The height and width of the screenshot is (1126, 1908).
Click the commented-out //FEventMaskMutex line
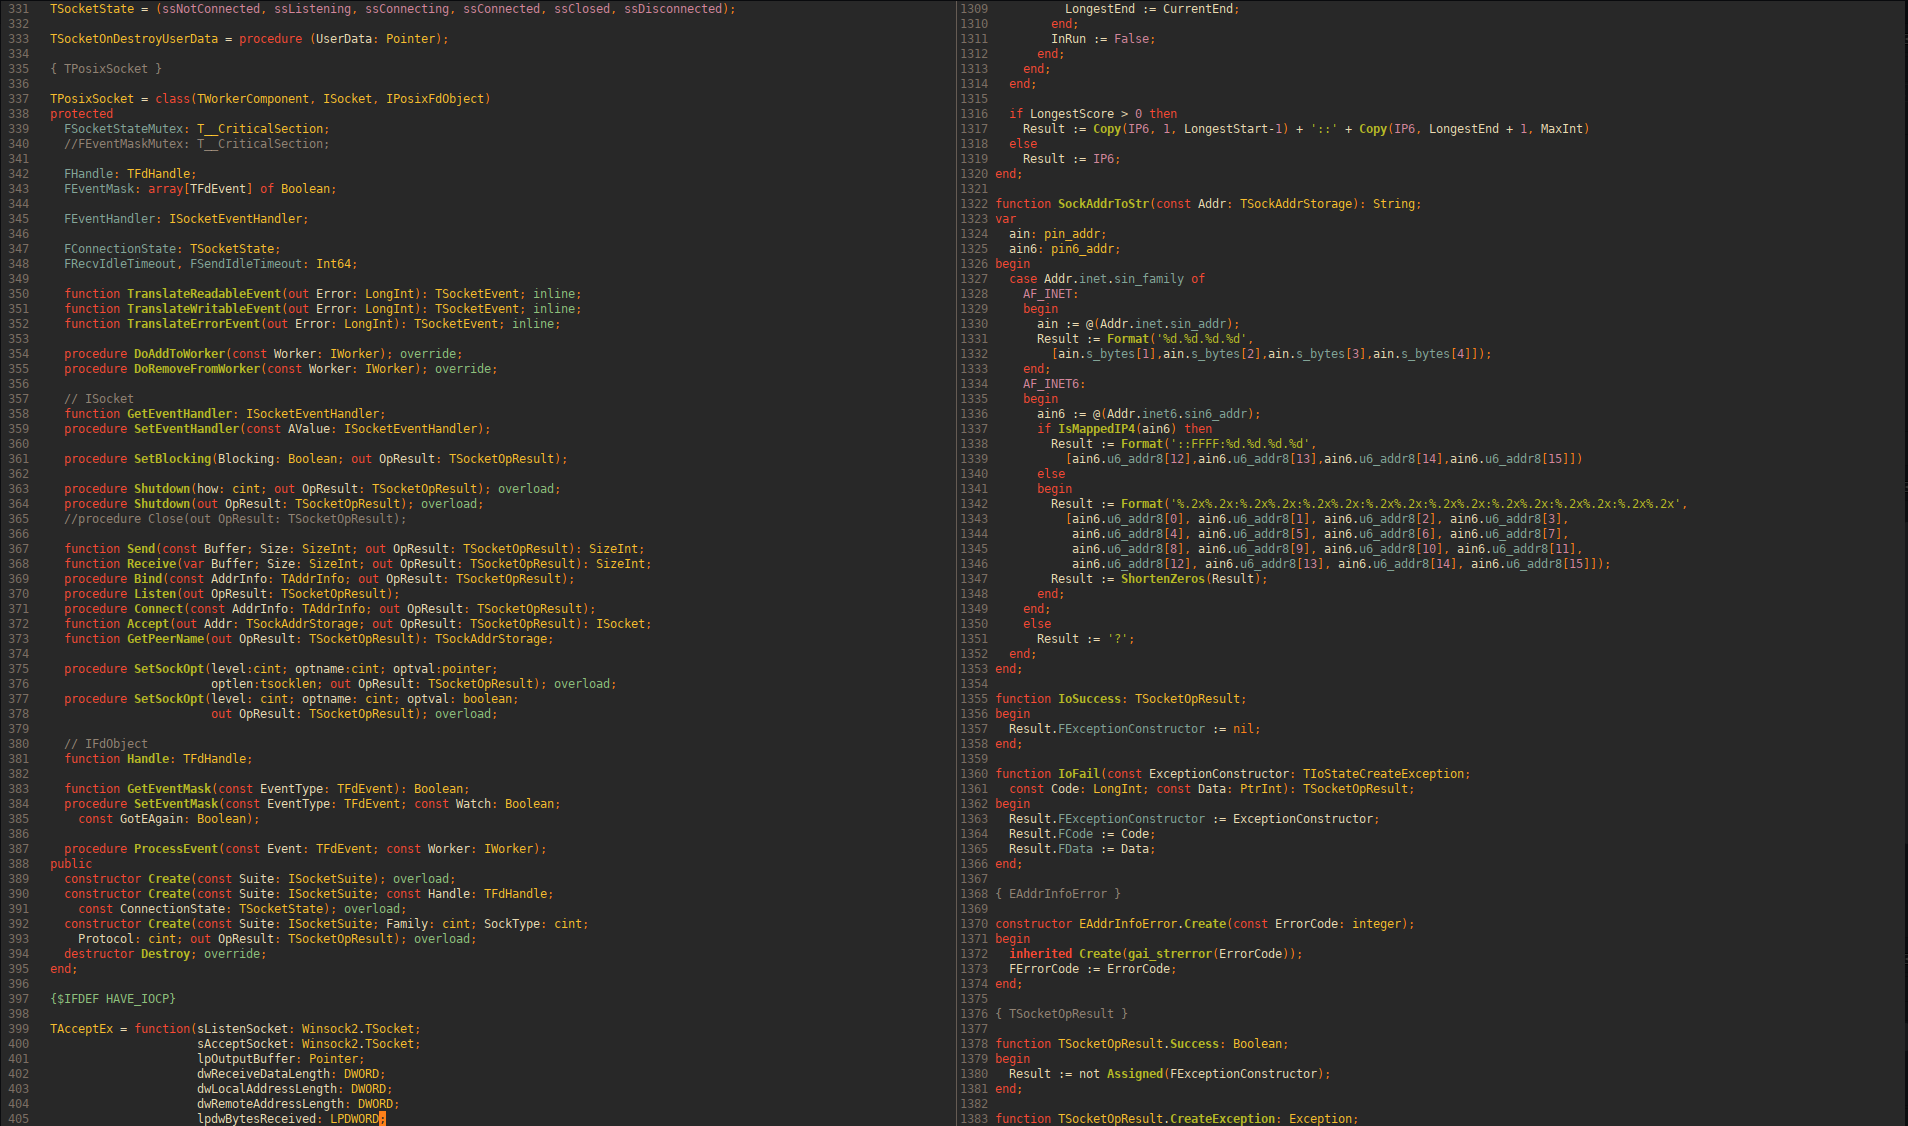pyautogui.click(x=196, y=144)
